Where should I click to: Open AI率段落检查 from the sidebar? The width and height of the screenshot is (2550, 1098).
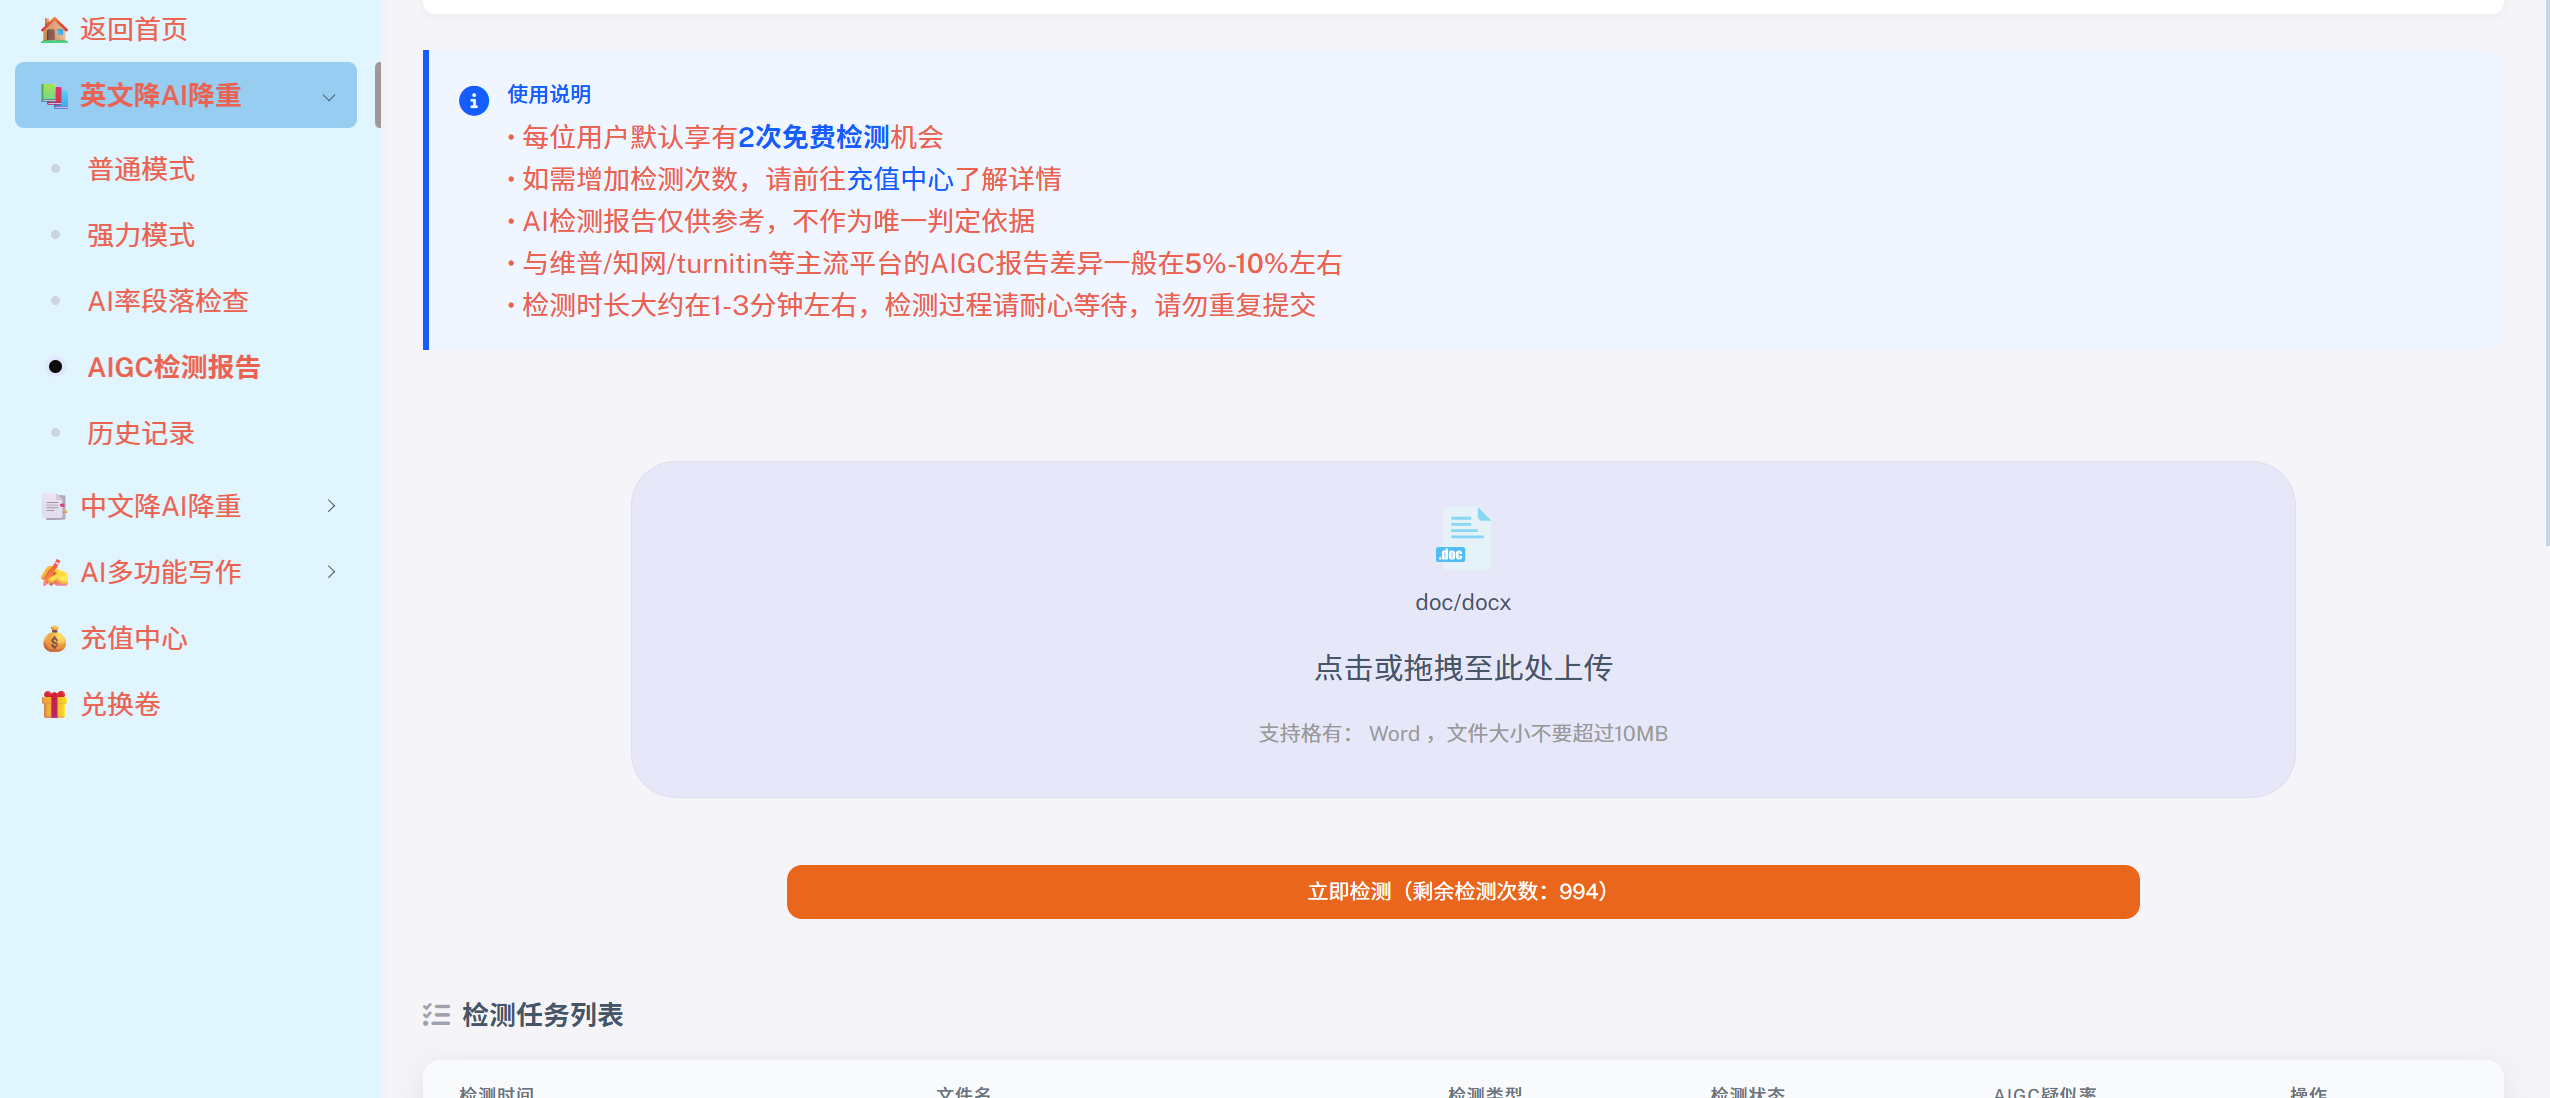pos(168,301)
